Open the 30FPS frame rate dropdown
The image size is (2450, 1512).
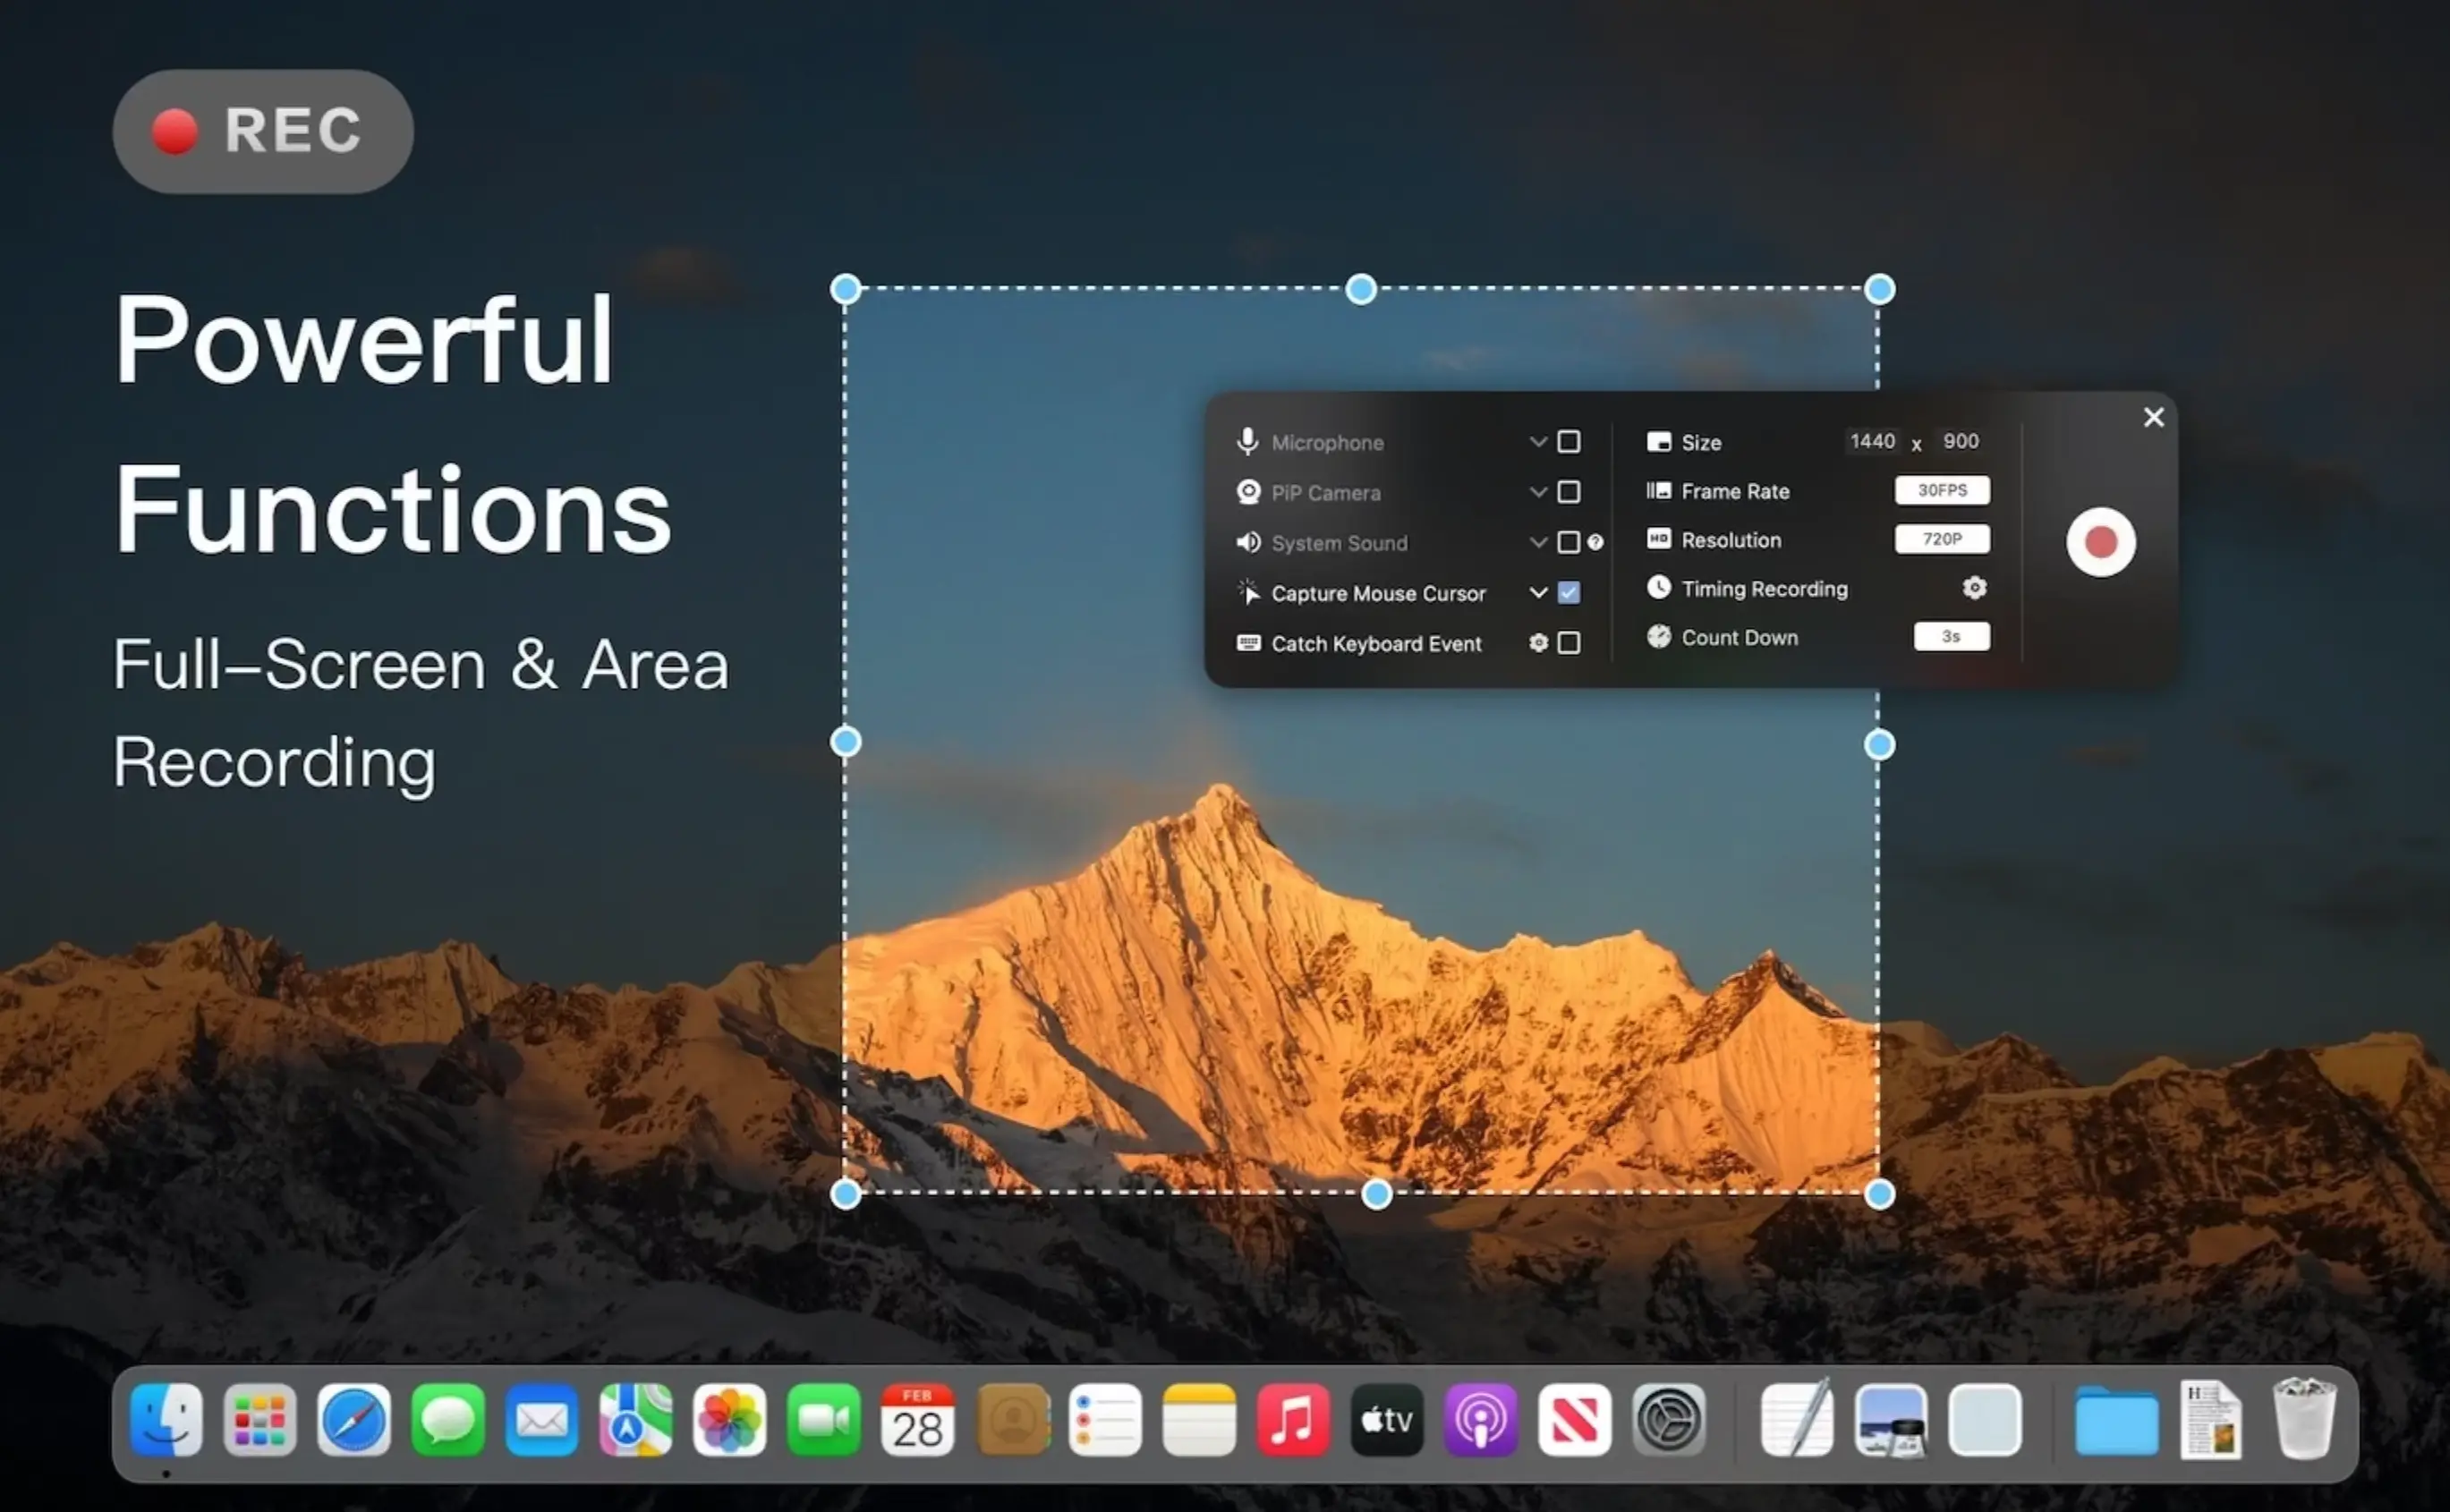pyautogui.click(x=1941, y=490)
